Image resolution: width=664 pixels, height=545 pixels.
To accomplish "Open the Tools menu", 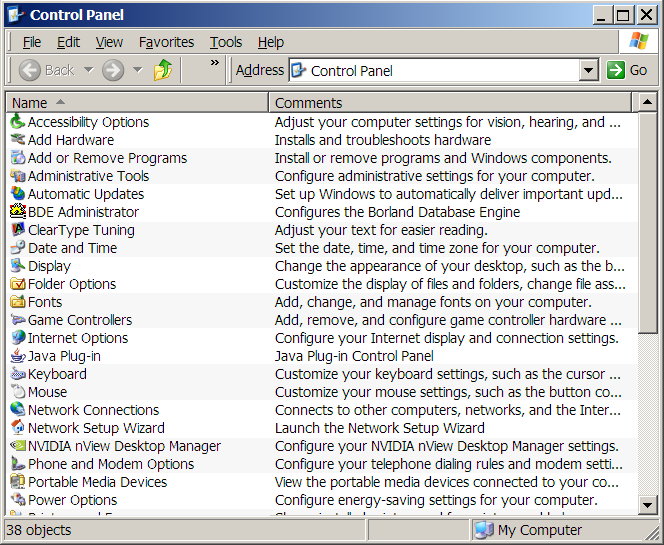I will click(226, 42).
